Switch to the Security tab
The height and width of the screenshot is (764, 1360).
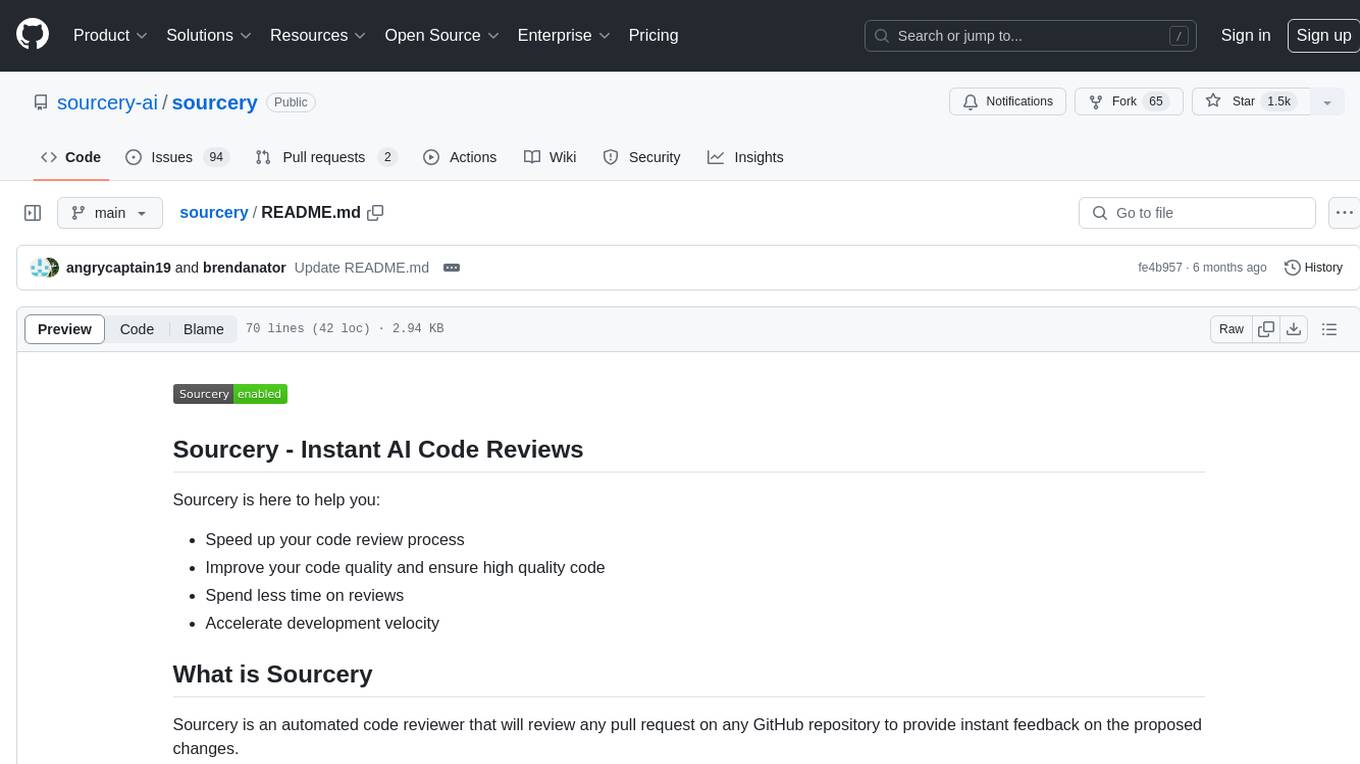(x=642, y=157)
